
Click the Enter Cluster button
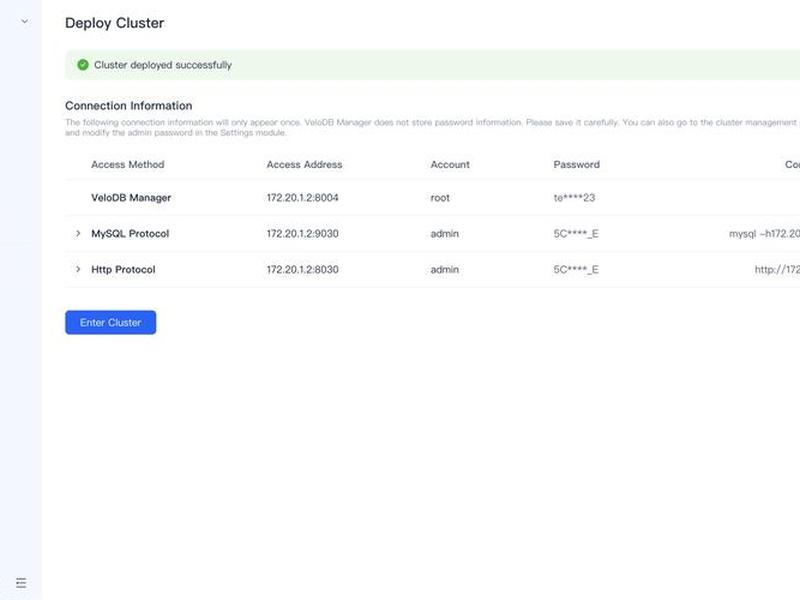pyautogui.click(x=110, y=322)
